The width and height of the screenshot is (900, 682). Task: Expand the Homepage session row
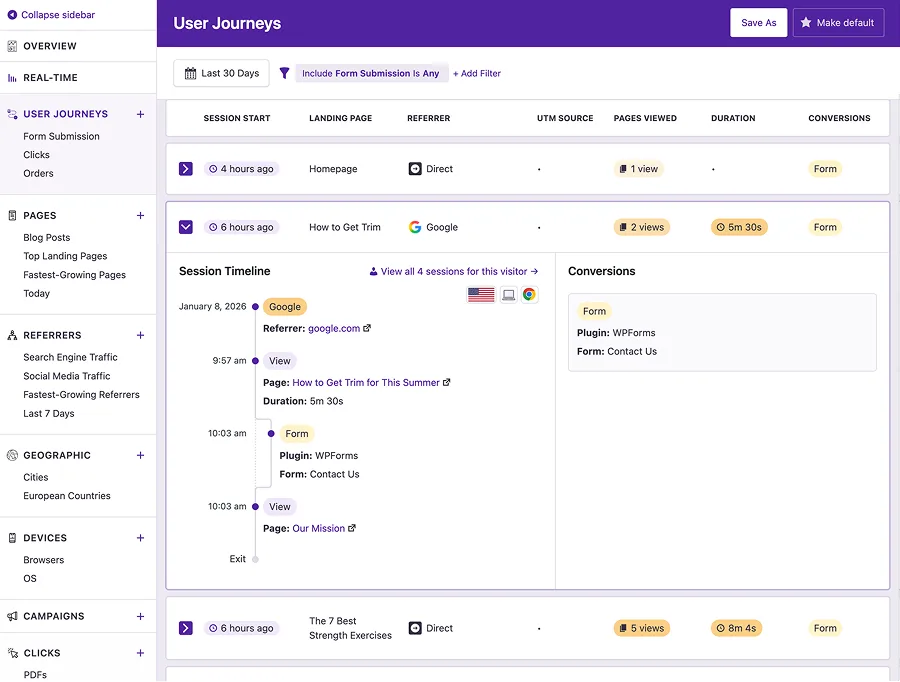pyautogui.click(x=185, y=169)
